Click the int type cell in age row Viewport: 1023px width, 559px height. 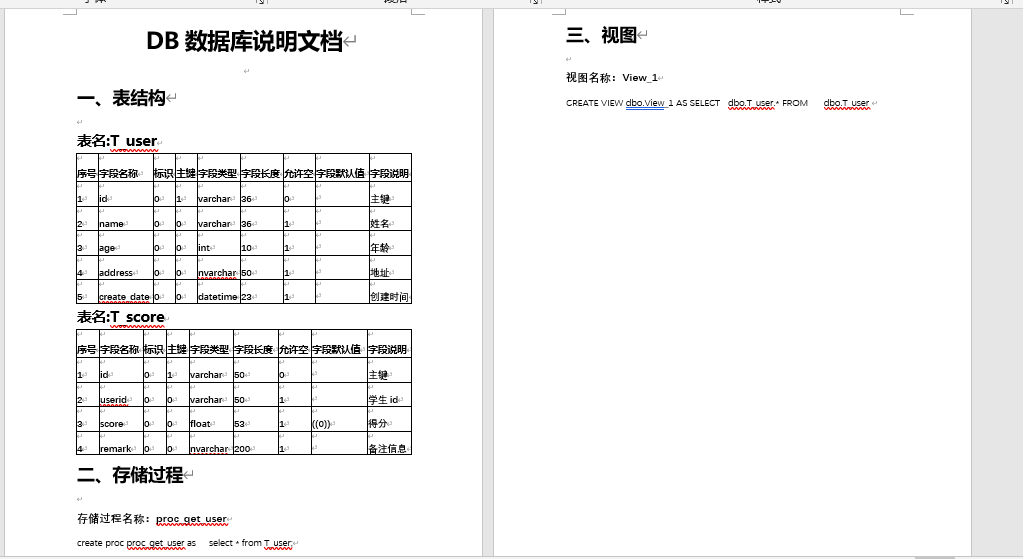(x=219, y=243)
